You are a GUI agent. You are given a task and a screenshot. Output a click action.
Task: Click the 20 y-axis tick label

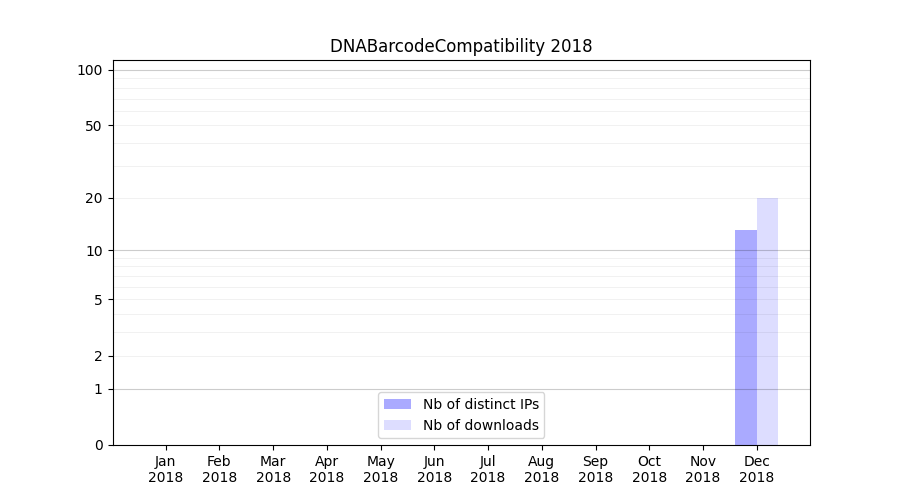click(94, 198)
